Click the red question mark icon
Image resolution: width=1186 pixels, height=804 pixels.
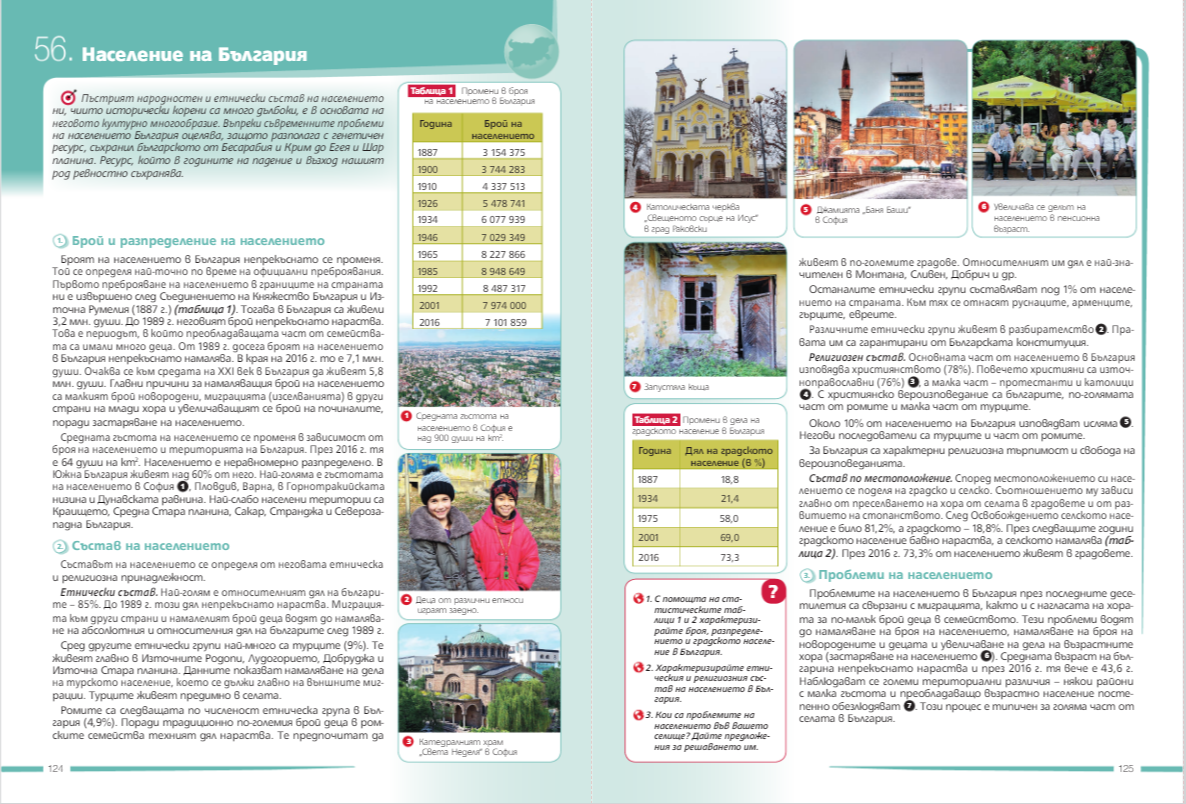pyautogui.click(x=772, y=591)
